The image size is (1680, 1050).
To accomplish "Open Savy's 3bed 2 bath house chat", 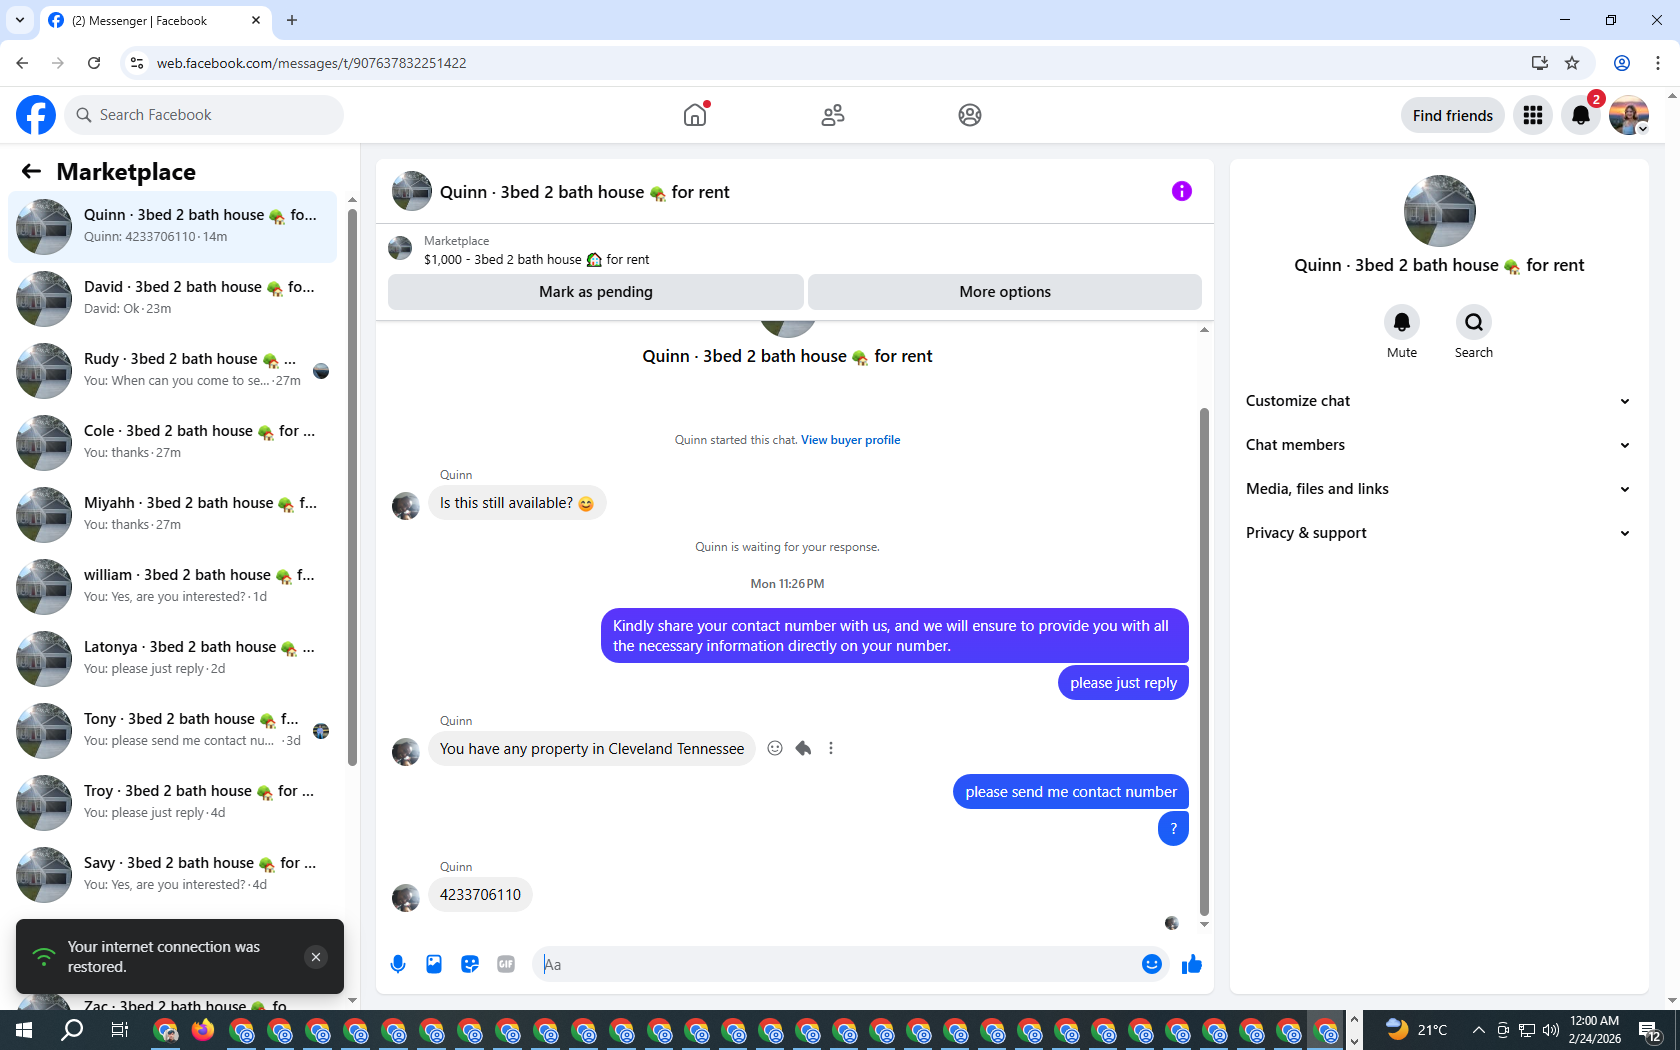I will [x=172, y=875].
